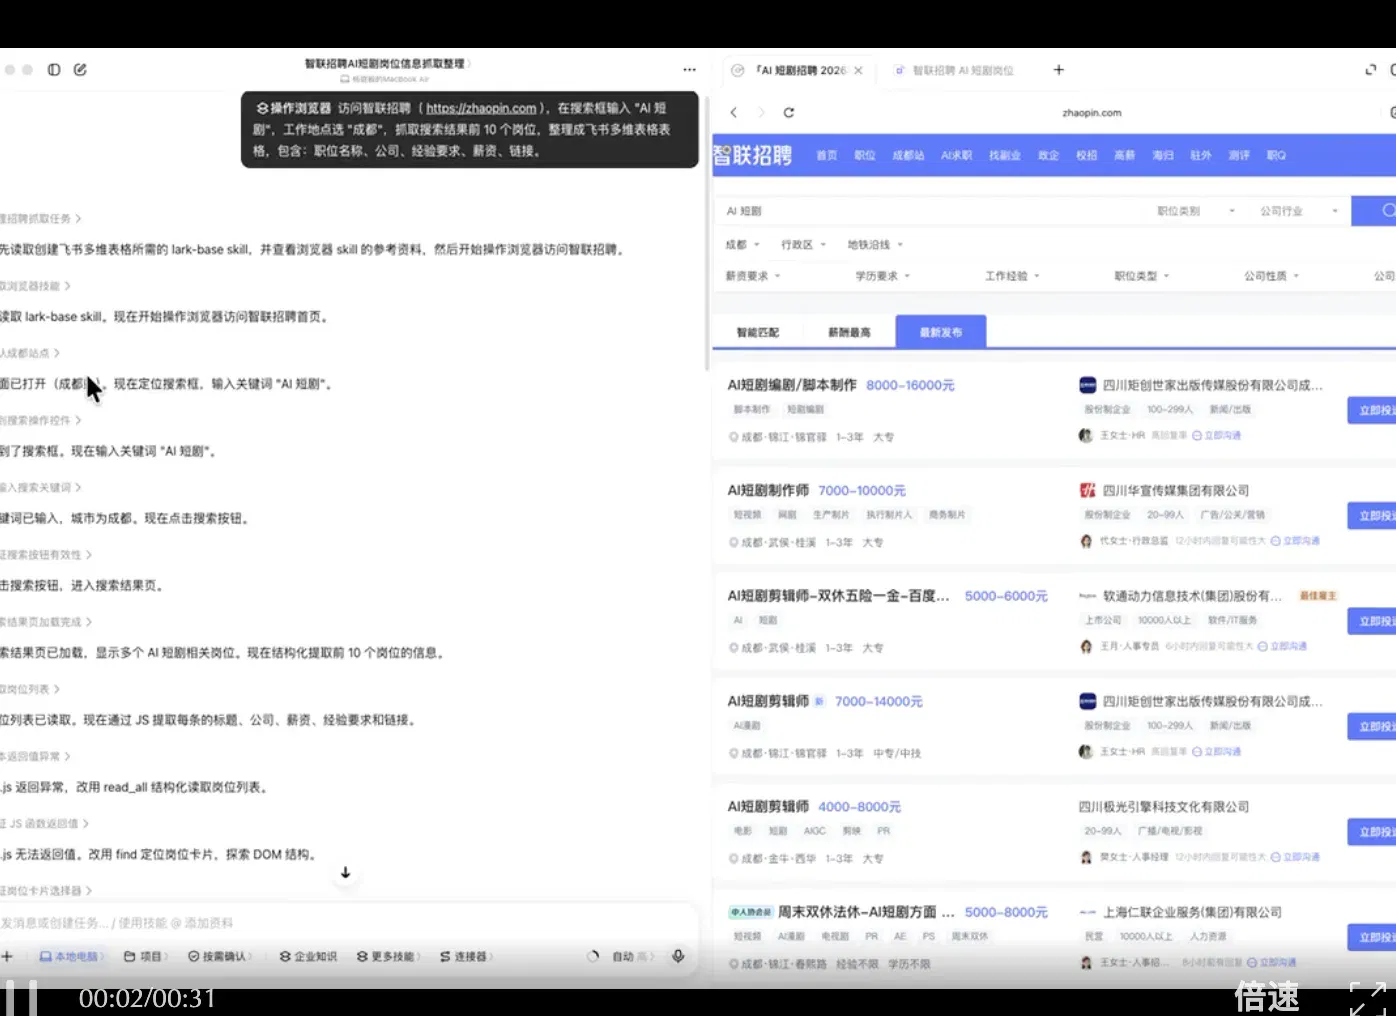1396x1016 pixels.
Task: Click the plus attach icon in chat input
Action: click(x=7, y=957)
